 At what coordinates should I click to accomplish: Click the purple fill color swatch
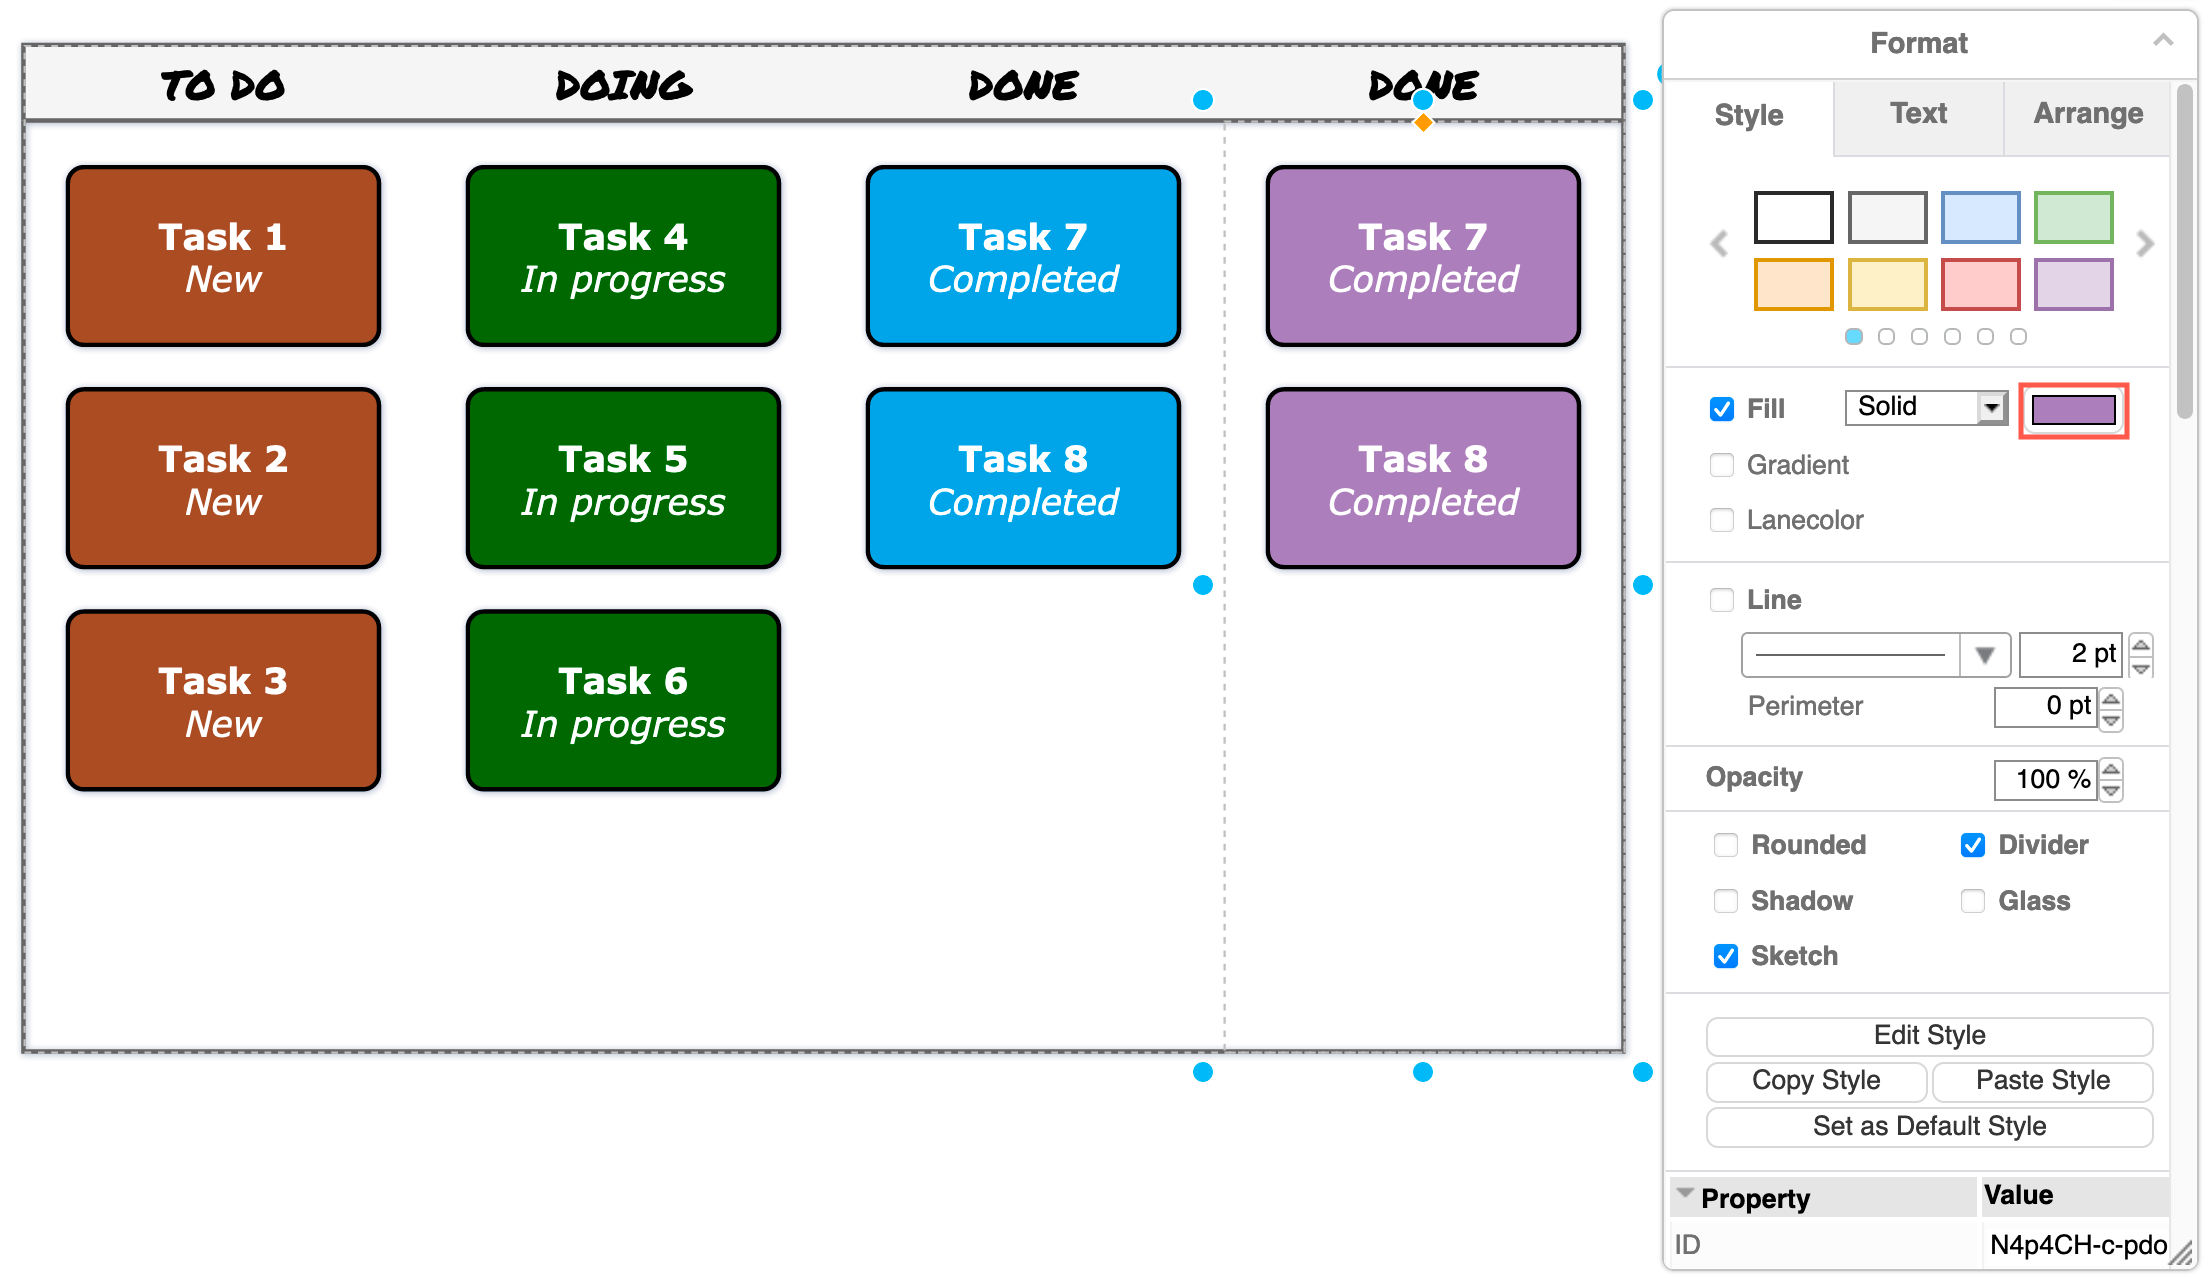(x=2076, y=408)
